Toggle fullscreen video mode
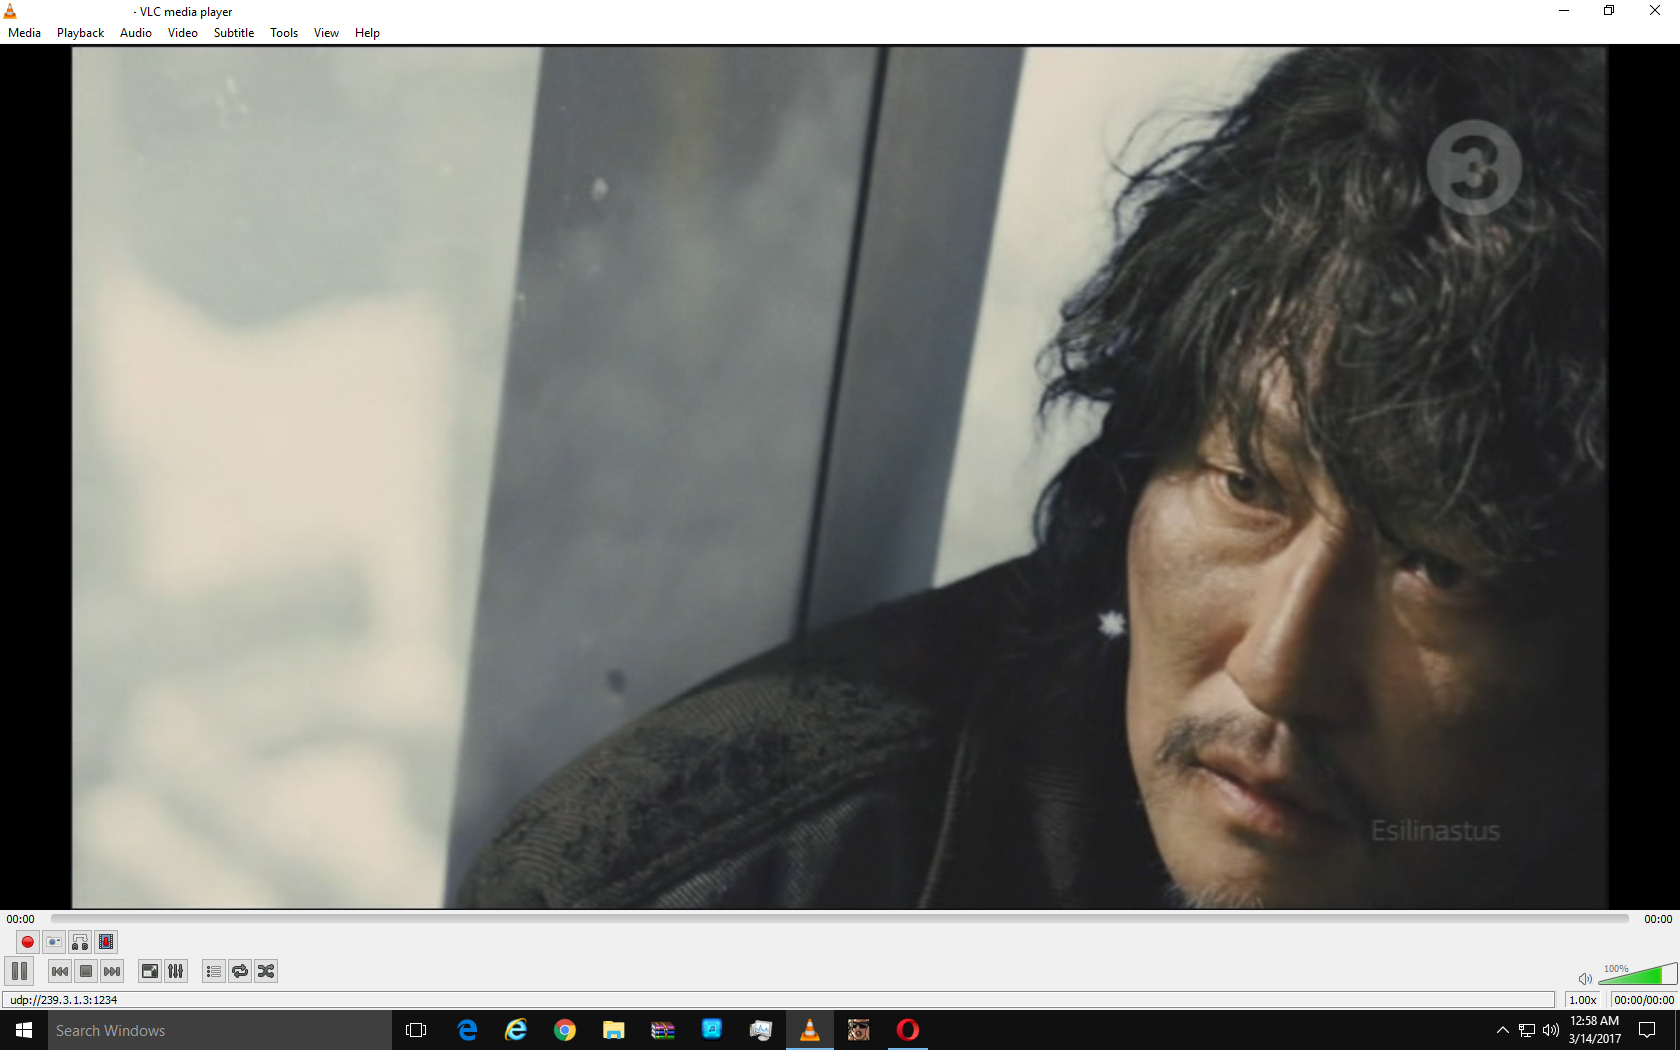Viewport: 1680px width, 1050px height. pyautogui.click(x=150, y=971)
